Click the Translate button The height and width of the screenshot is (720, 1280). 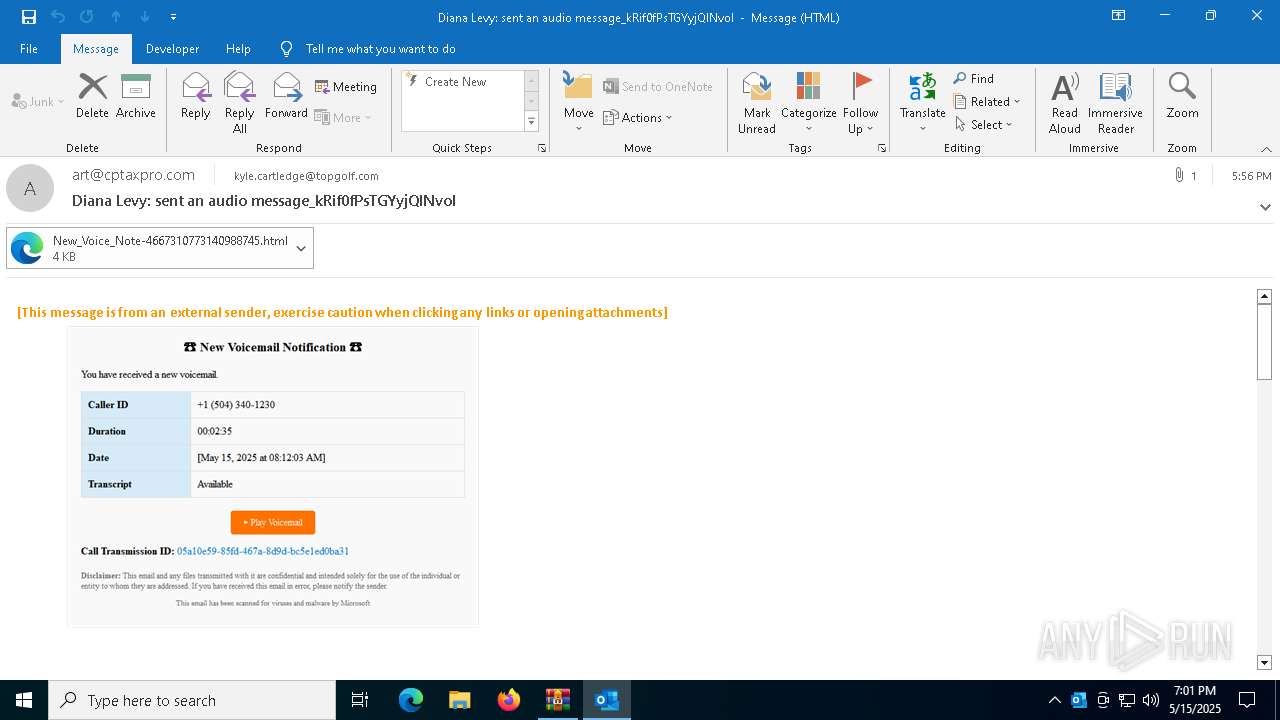tap(923, 102)
